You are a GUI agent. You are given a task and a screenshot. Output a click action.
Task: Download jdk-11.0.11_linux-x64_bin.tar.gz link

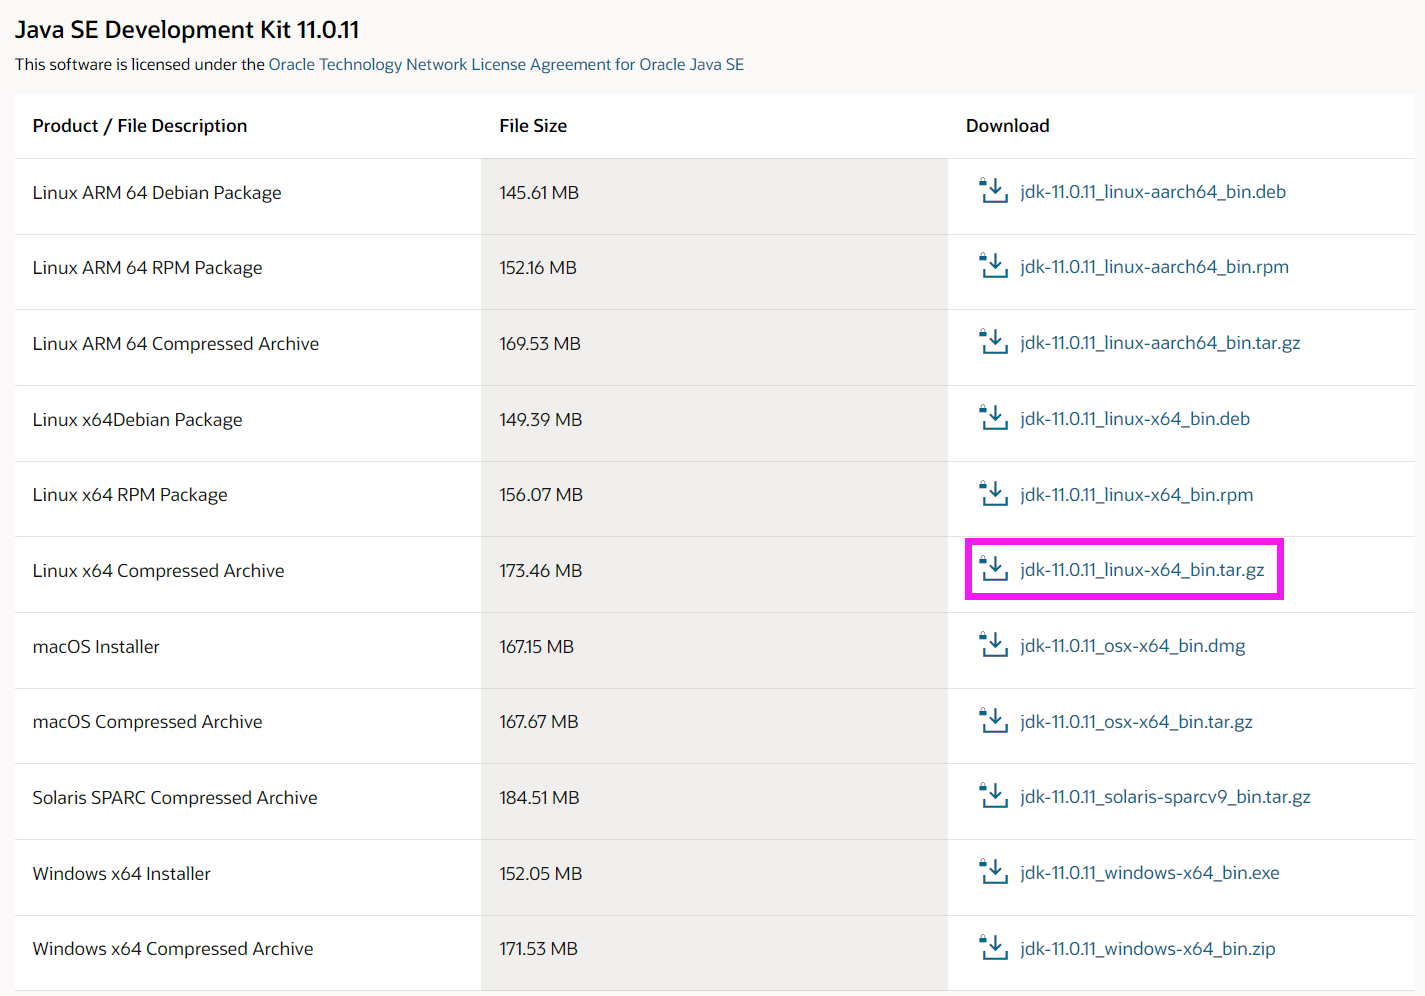(x=1142, y=570)
